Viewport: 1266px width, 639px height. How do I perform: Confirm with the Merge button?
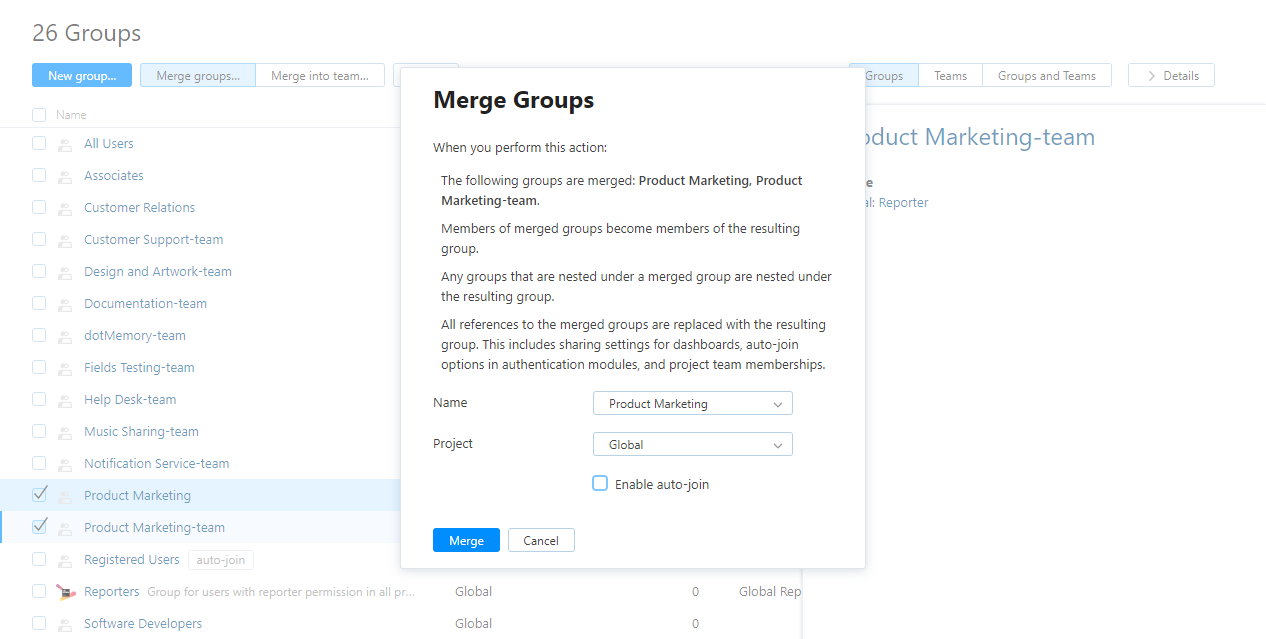(466, 541)
